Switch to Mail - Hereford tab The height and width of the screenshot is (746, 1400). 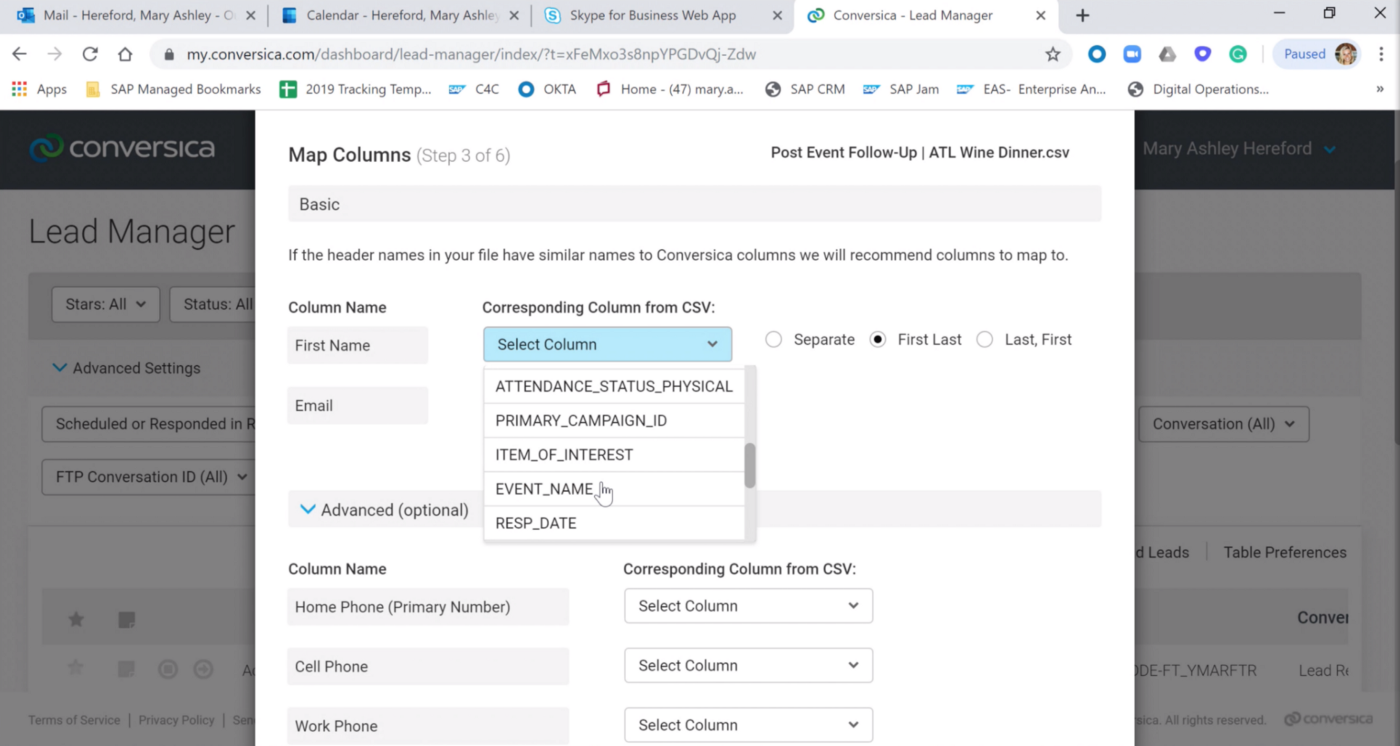tap(134, 16)
